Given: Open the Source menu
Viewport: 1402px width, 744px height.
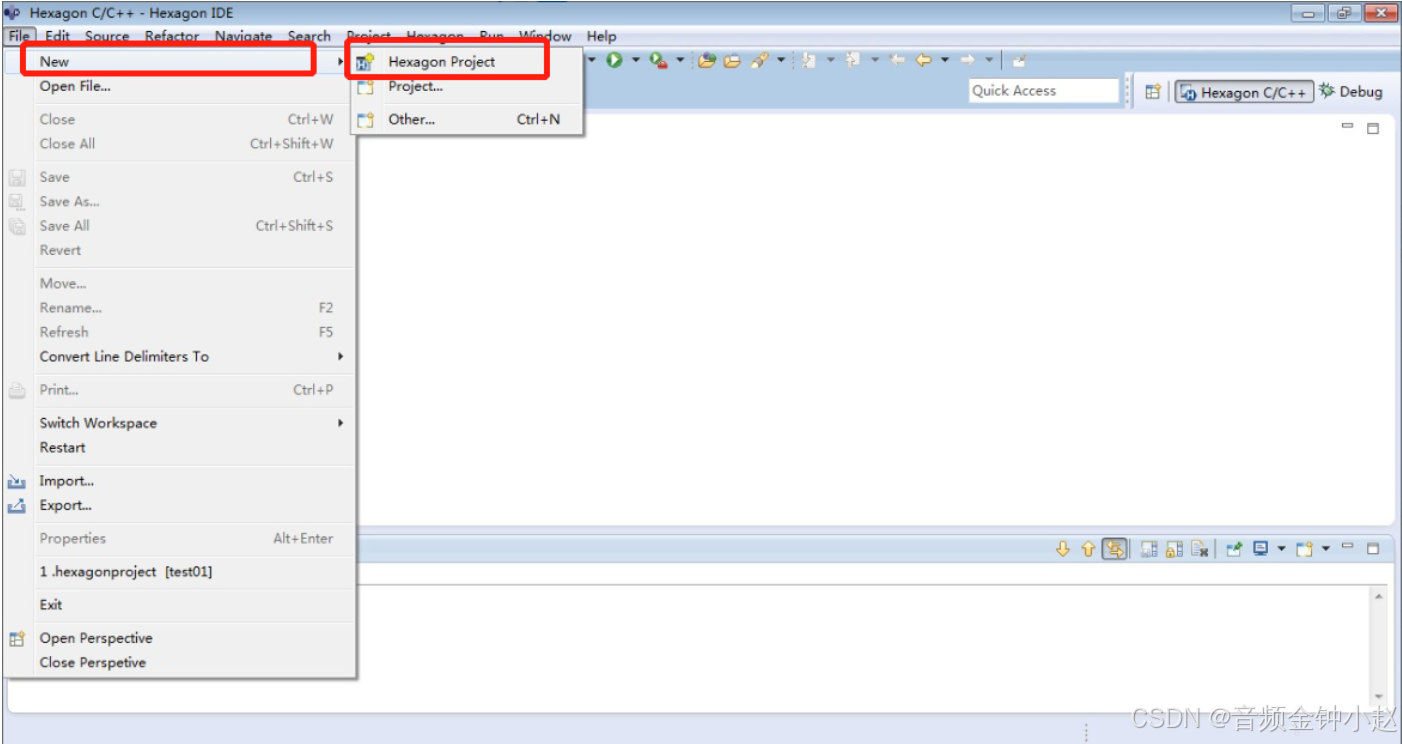Looking at the screenshot, I should (107, 36).
